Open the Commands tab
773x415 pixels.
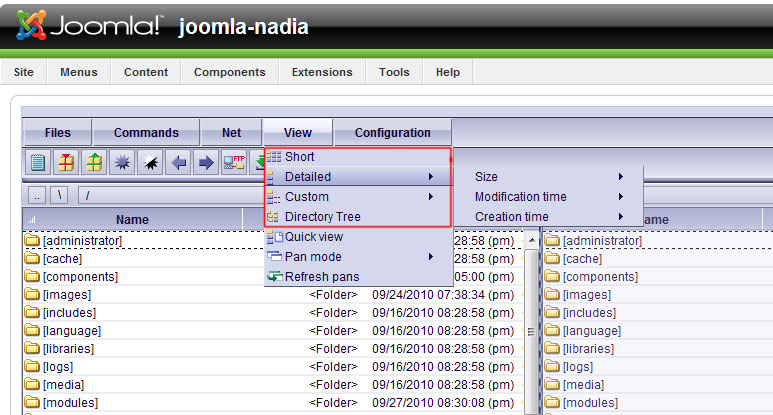[146, 133]
